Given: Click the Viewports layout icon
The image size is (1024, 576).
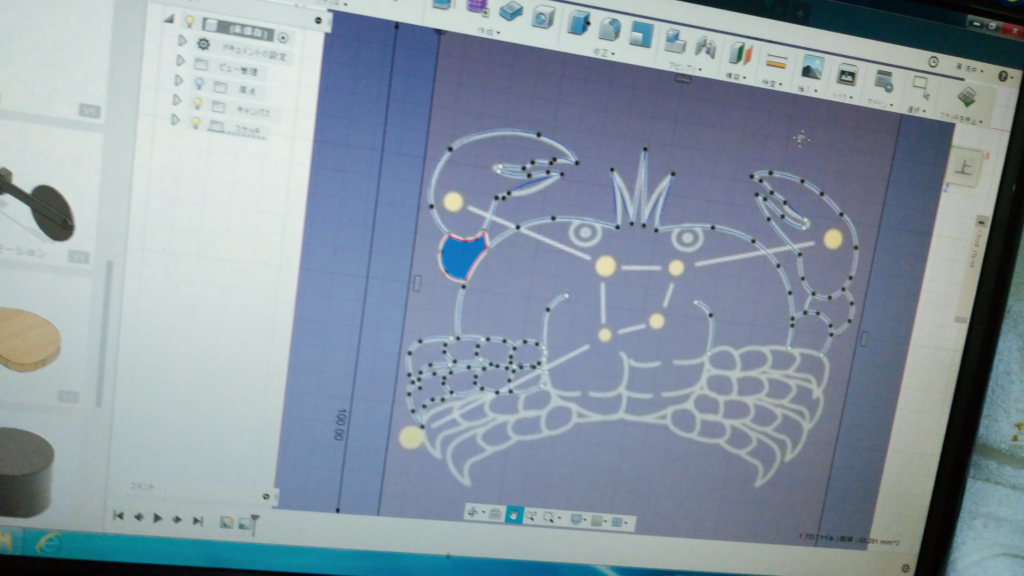Looking at the screenshot, I should tap(616, 522).
